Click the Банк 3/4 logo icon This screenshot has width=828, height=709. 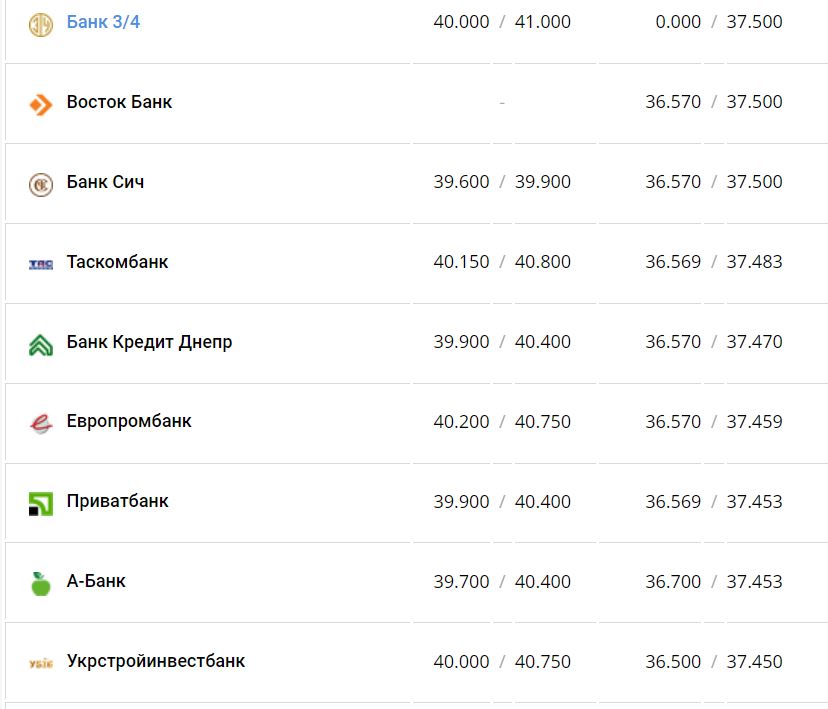(x=40, y=23)
